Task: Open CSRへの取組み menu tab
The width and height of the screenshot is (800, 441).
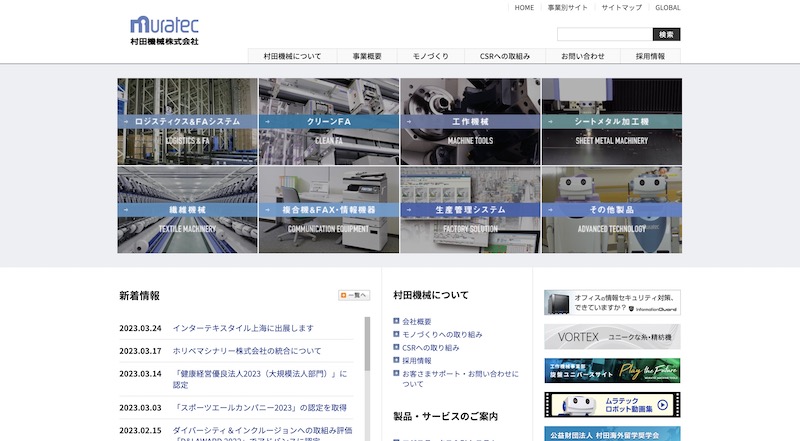Action: 505,56
